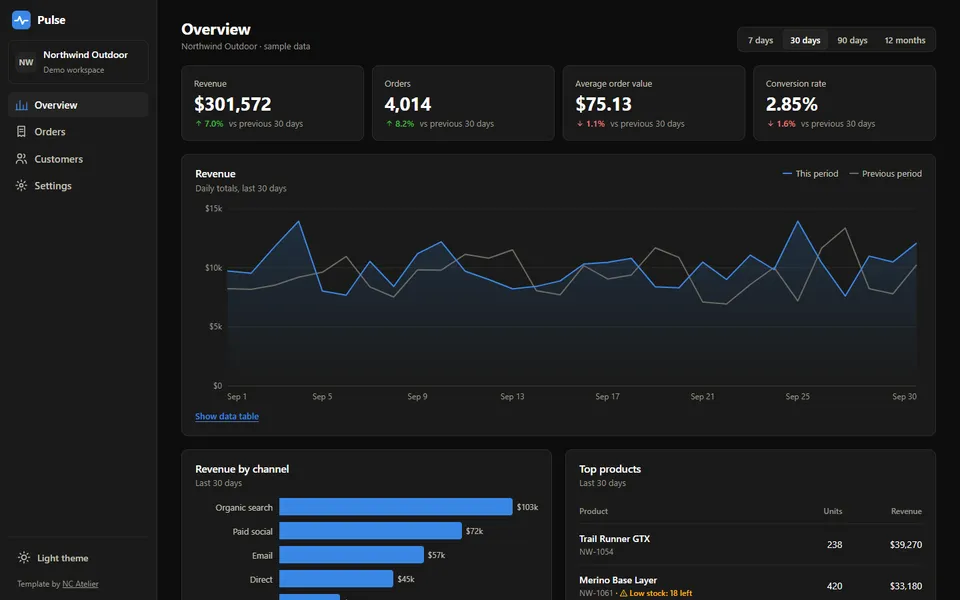Select the 12 months range
Image resolution: width=960 pixels, height=600 pixels.
click(x=905, y=40)
